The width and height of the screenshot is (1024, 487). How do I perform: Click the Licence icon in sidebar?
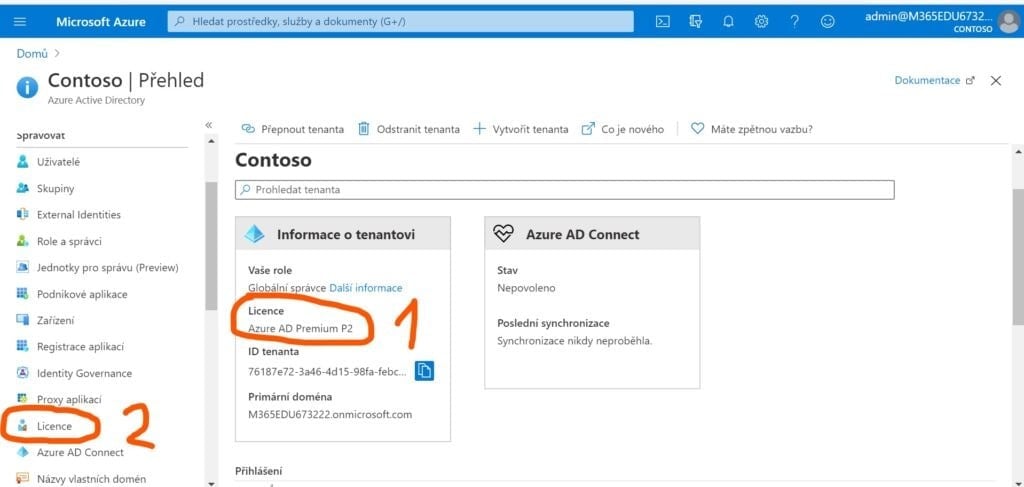(x=23, y=426)
